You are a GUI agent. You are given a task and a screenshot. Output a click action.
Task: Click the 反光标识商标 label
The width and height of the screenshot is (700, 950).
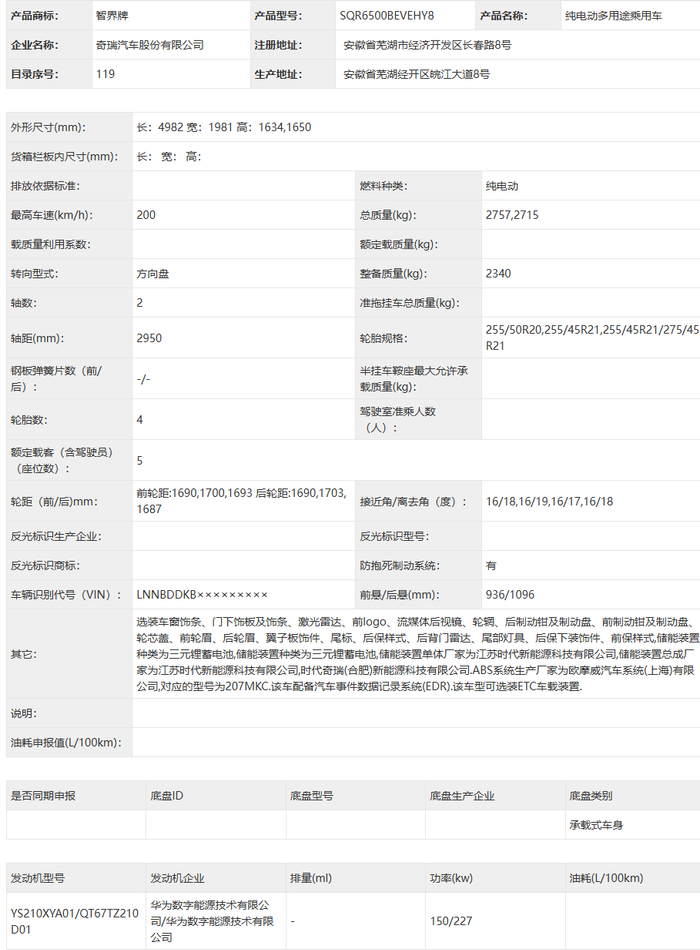point(45,565)
